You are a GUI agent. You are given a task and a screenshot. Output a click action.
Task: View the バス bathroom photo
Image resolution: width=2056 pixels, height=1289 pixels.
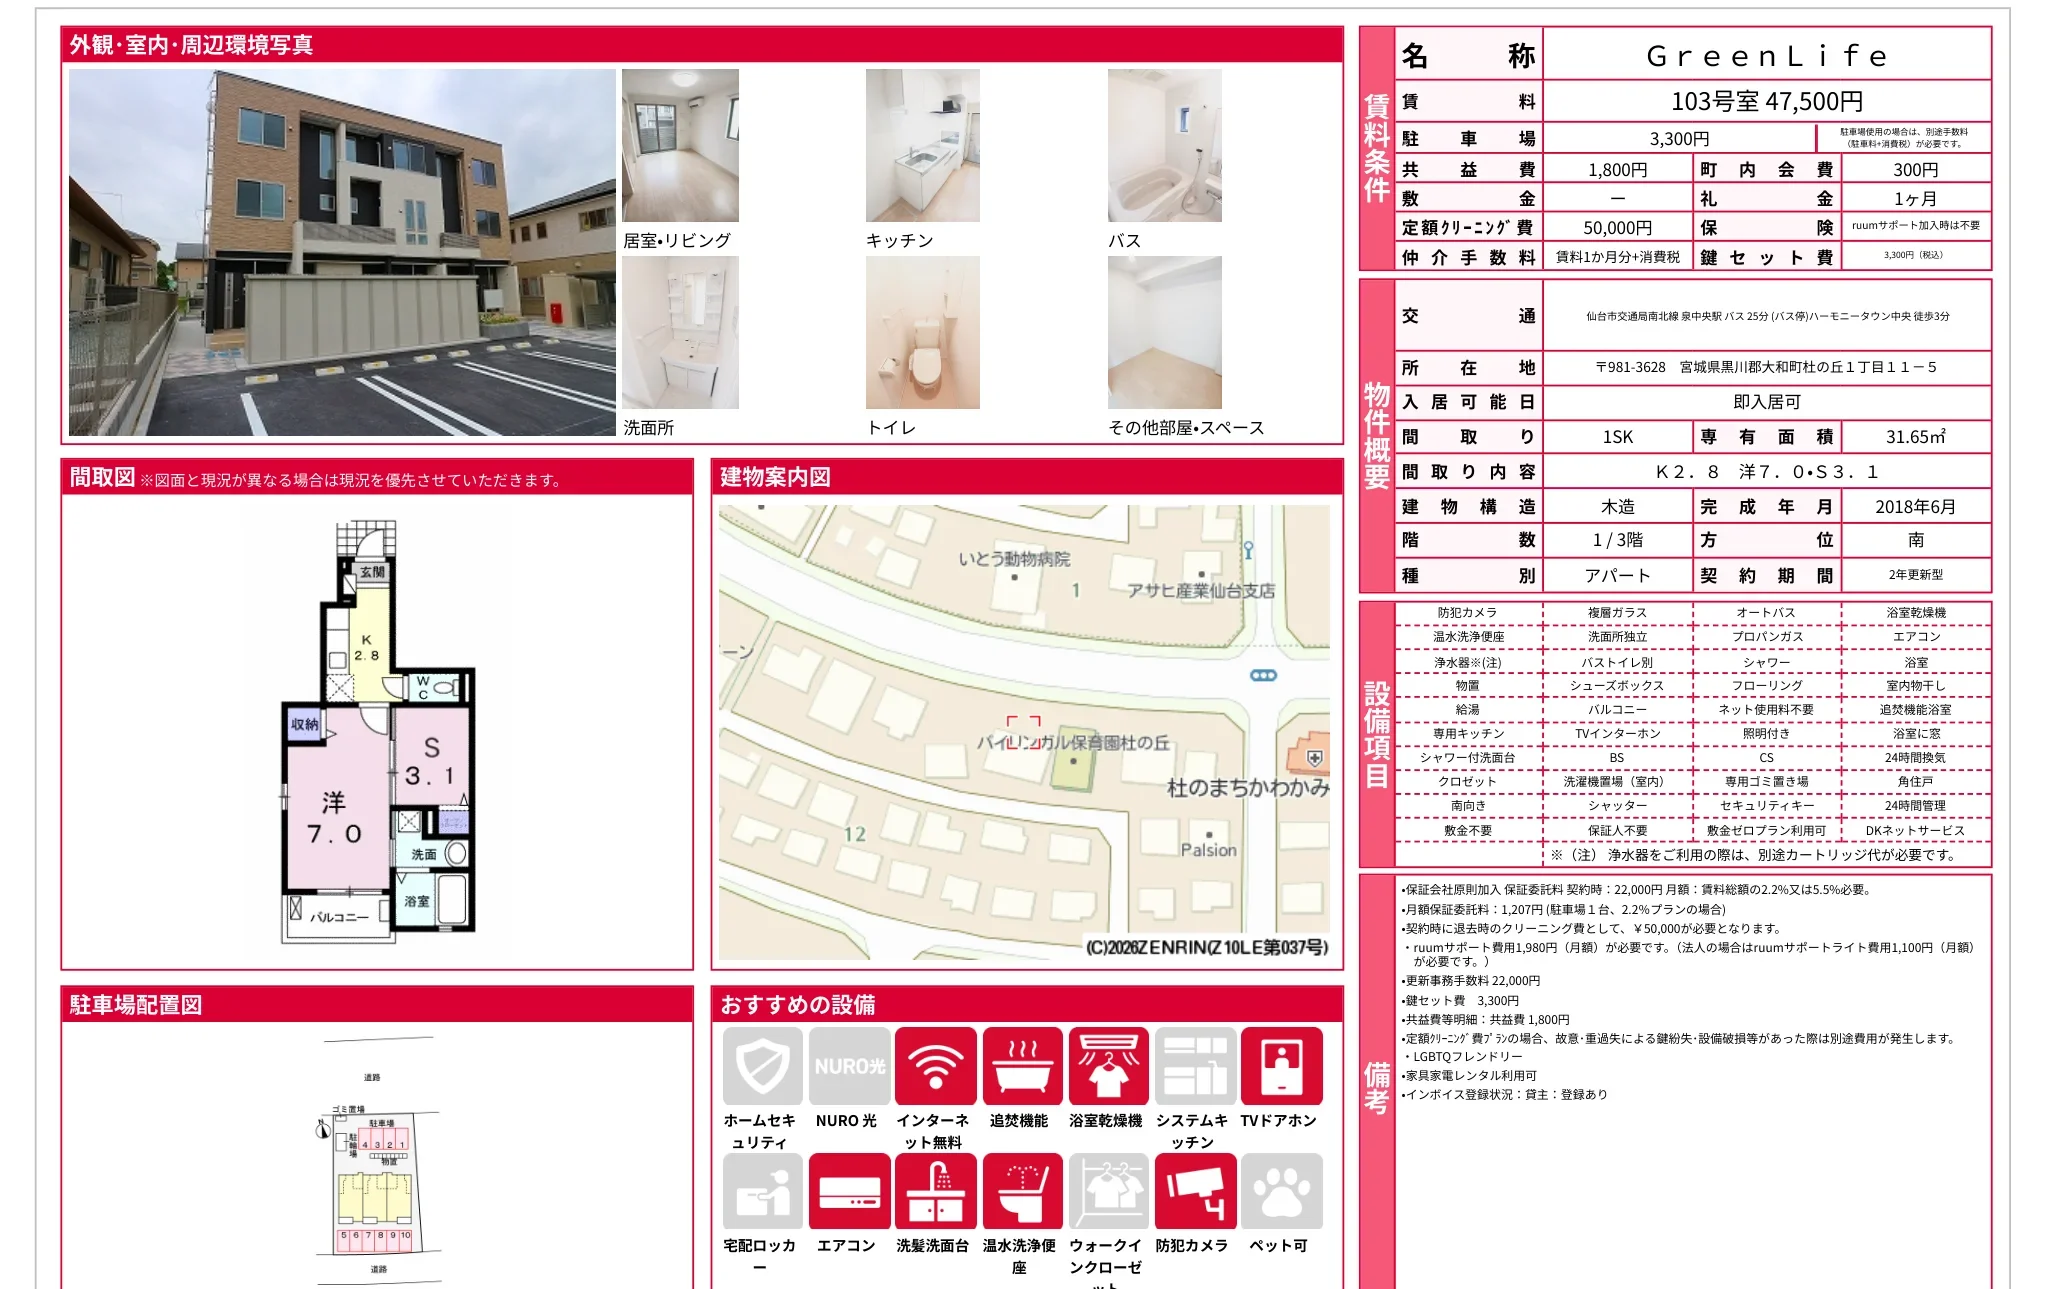[1165, 145]
